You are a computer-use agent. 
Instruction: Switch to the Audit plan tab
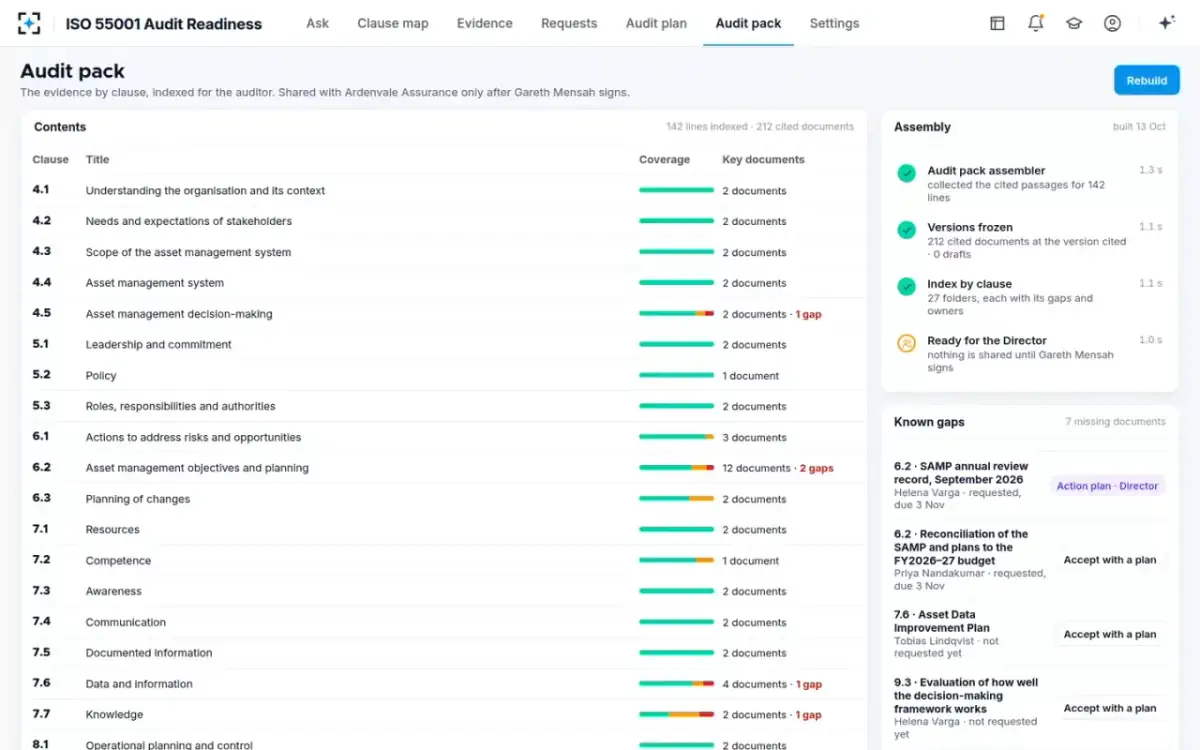(x=656, y=23)
